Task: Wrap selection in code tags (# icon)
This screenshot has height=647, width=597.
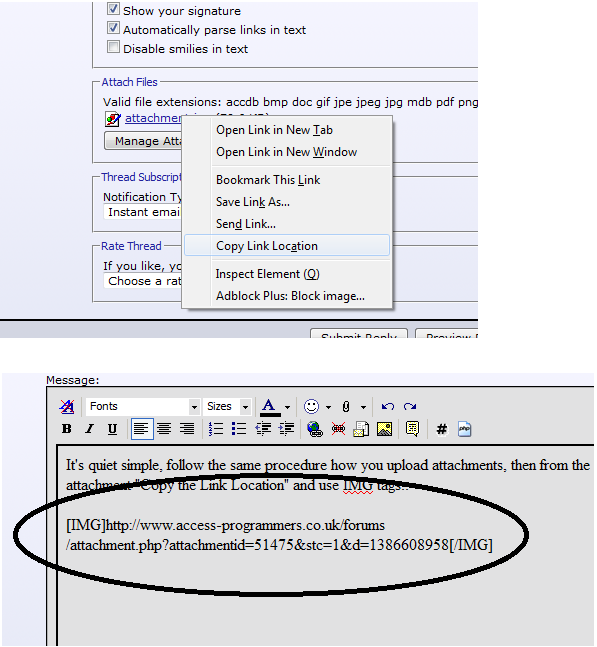Action: point(441,429)
